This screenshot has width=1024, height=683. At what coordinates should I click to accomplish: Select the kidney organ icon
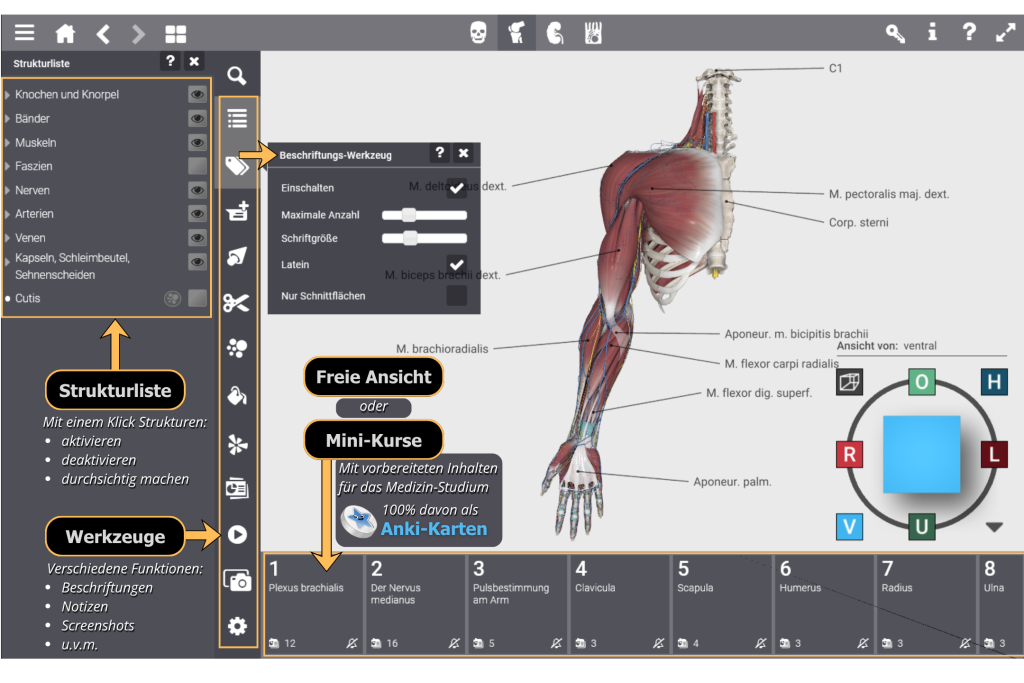click(554, 32)
